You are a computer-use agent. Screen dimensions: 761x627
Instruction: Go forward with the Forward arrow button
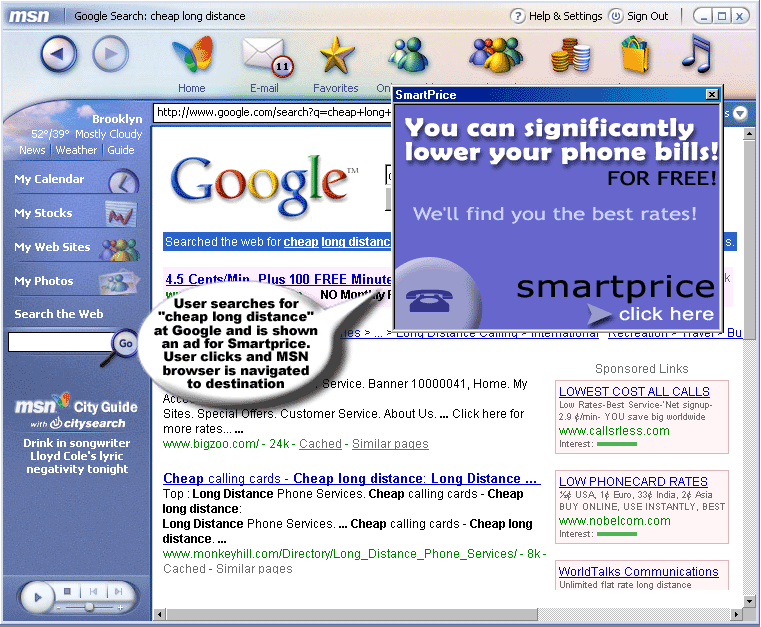(x=111, y=54)
